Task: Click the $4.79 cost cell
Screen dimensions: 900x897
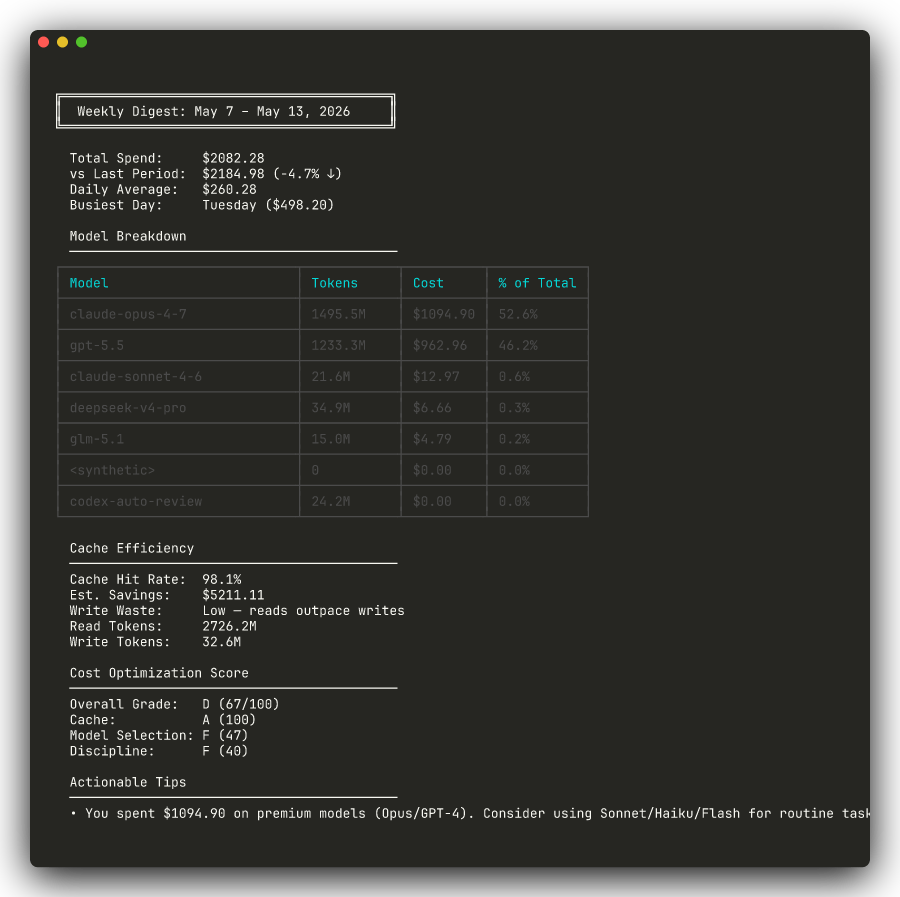Action: (x=432, y=439)
